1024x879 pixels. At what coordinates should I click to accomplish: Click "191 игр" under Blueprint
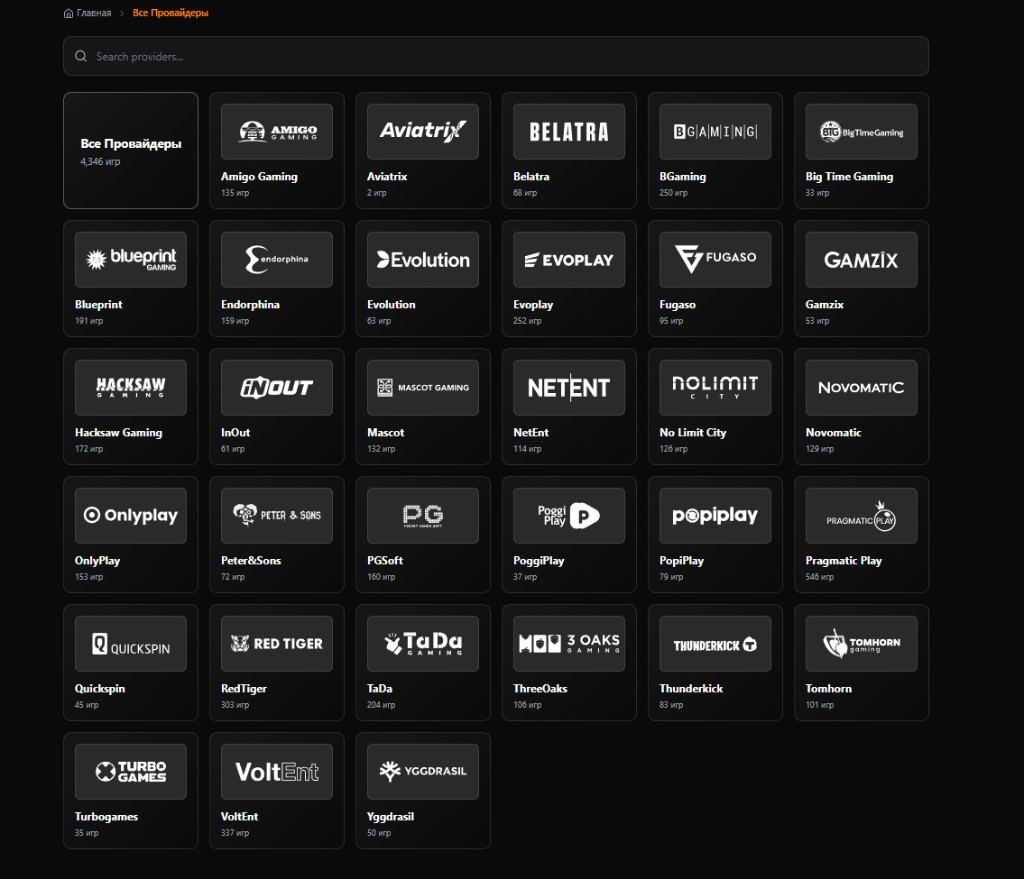click(x=89, y=321)
